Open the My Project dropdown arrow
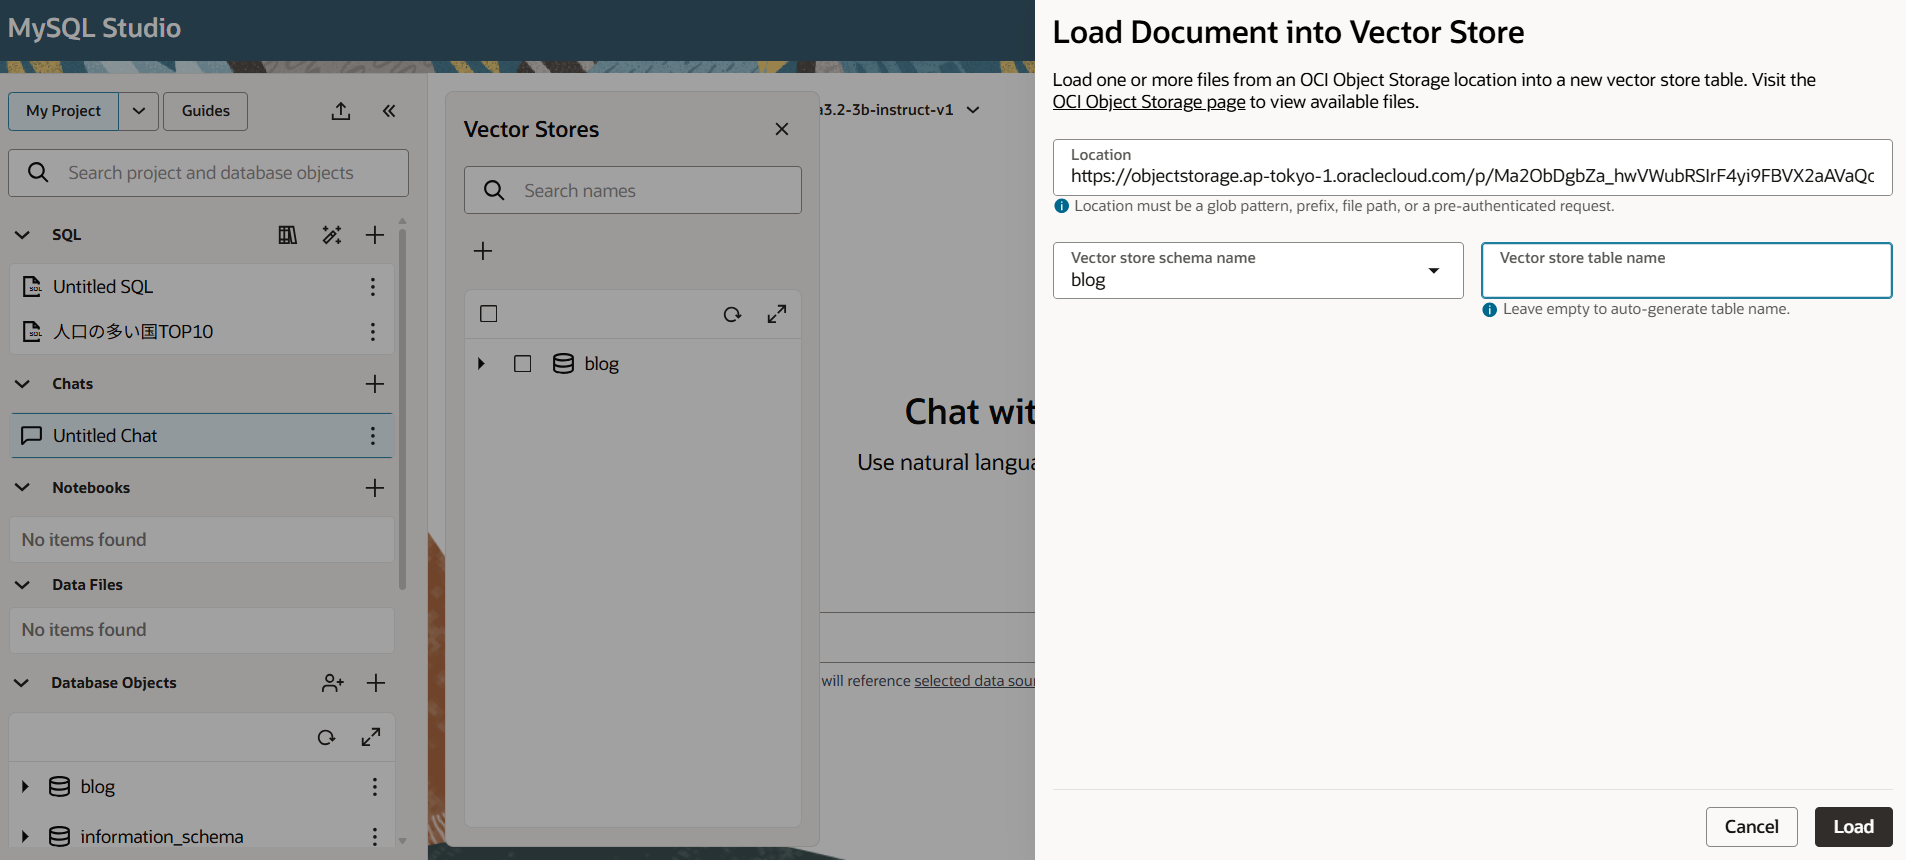Image resolution: width=1906 pixels, height=860 pixels. click(139, 111)
